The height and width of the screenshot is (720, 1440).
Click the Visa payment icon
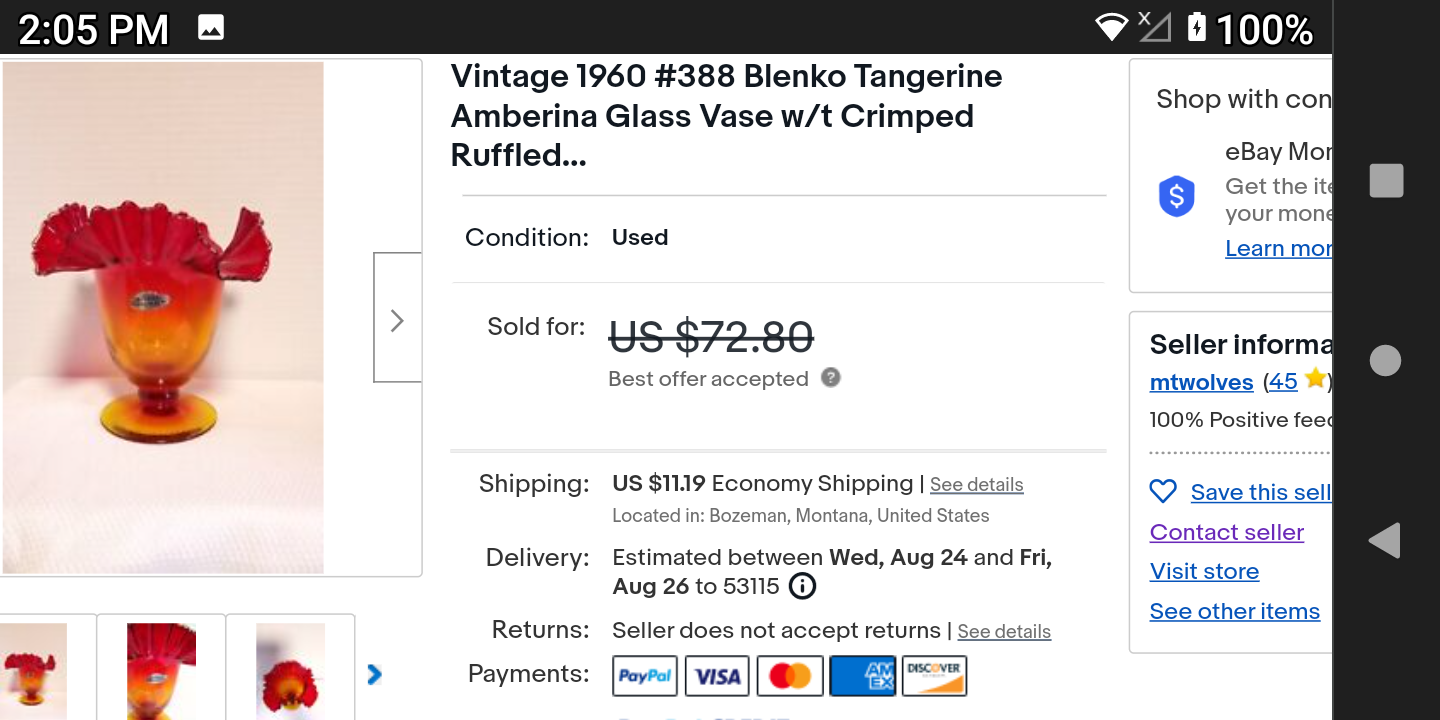pyautogui.click(x=717, y=676)
